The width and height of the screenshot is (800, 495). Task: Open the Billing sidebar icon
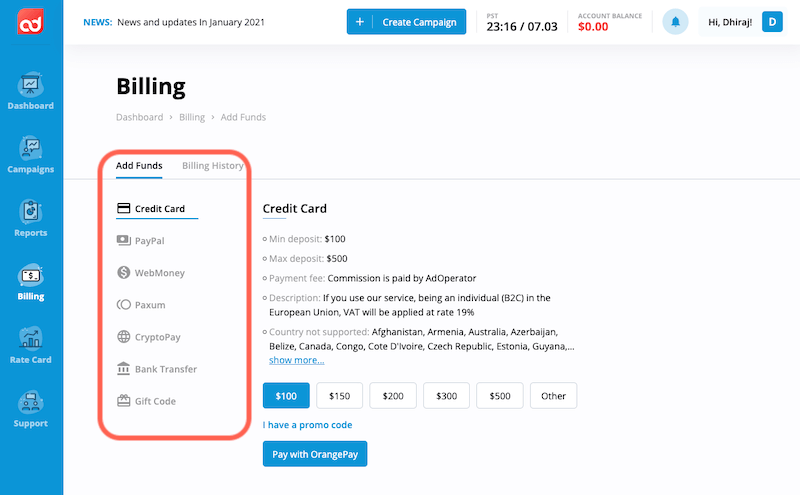31,276
